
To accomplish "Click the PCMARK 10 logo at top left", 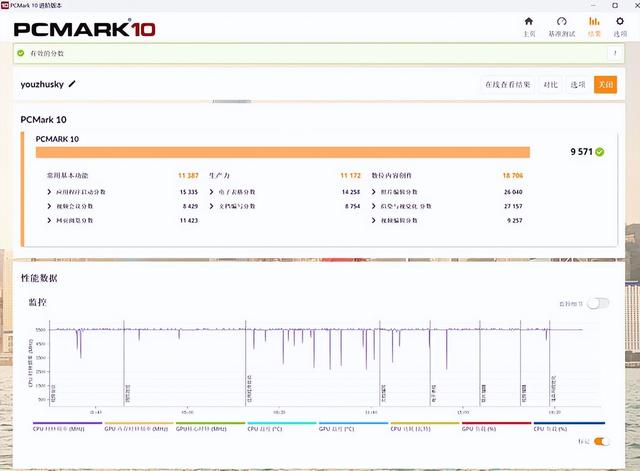I will tap(84, 29).
